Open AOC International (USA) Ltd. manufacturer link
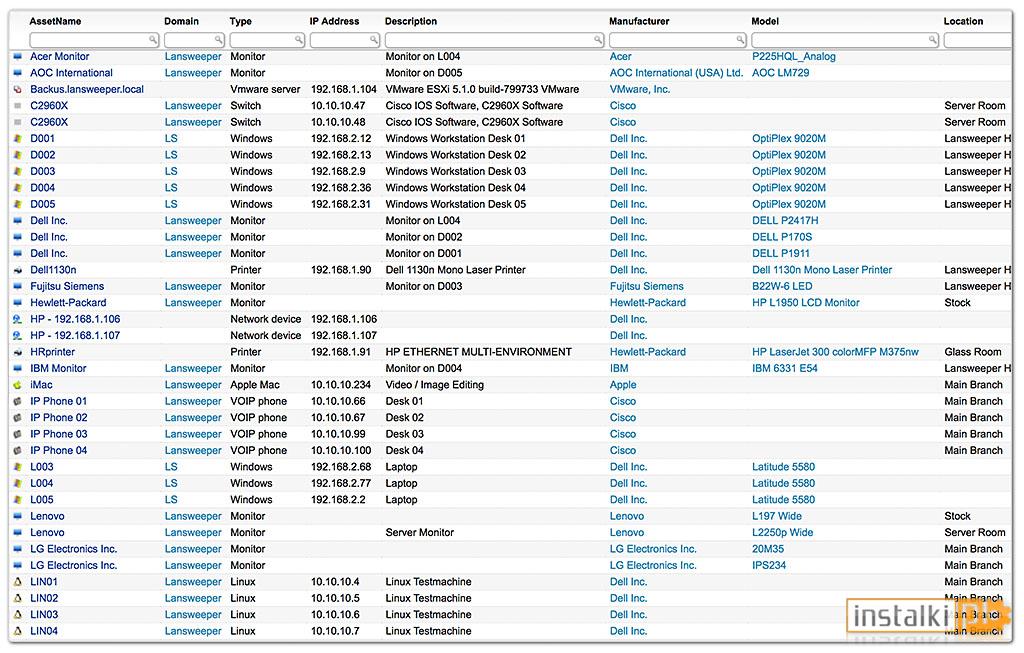Screen dimensions: 1024x653 [677, 73]
